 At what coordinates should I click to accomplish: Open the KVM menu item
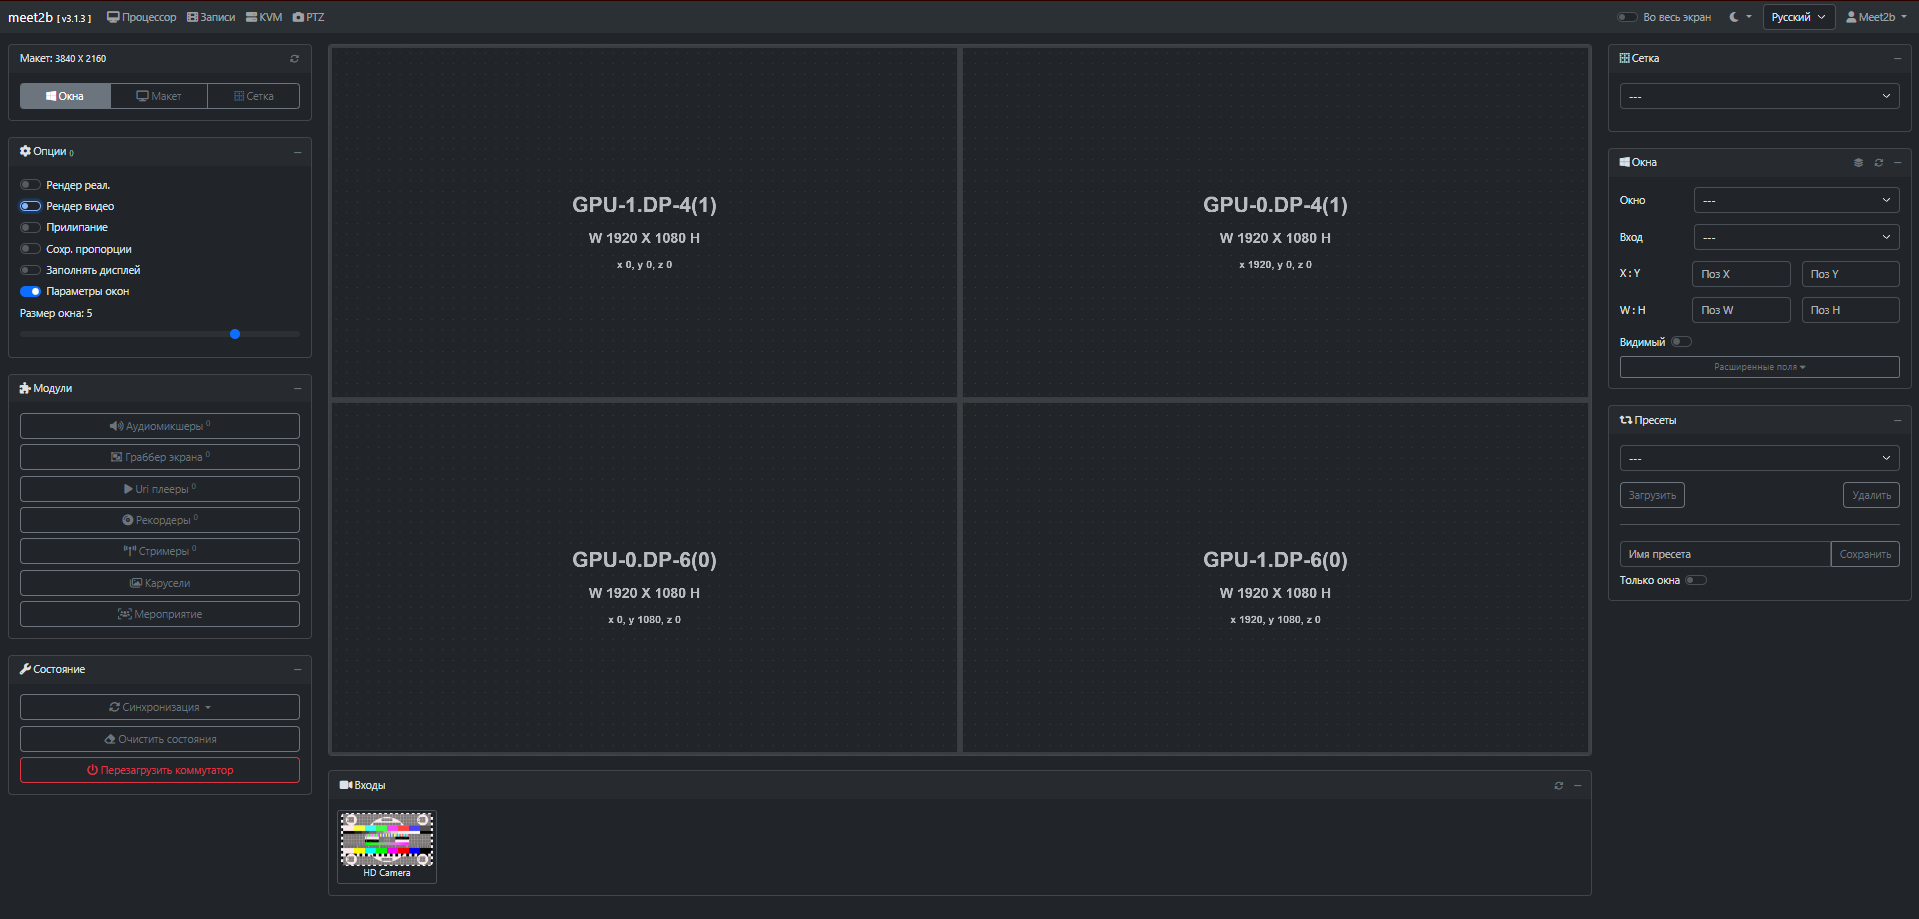264,17
